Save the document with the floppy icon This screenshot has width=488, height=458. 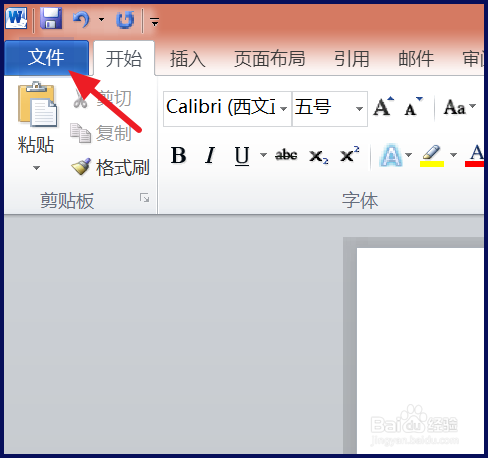(51, 18)
